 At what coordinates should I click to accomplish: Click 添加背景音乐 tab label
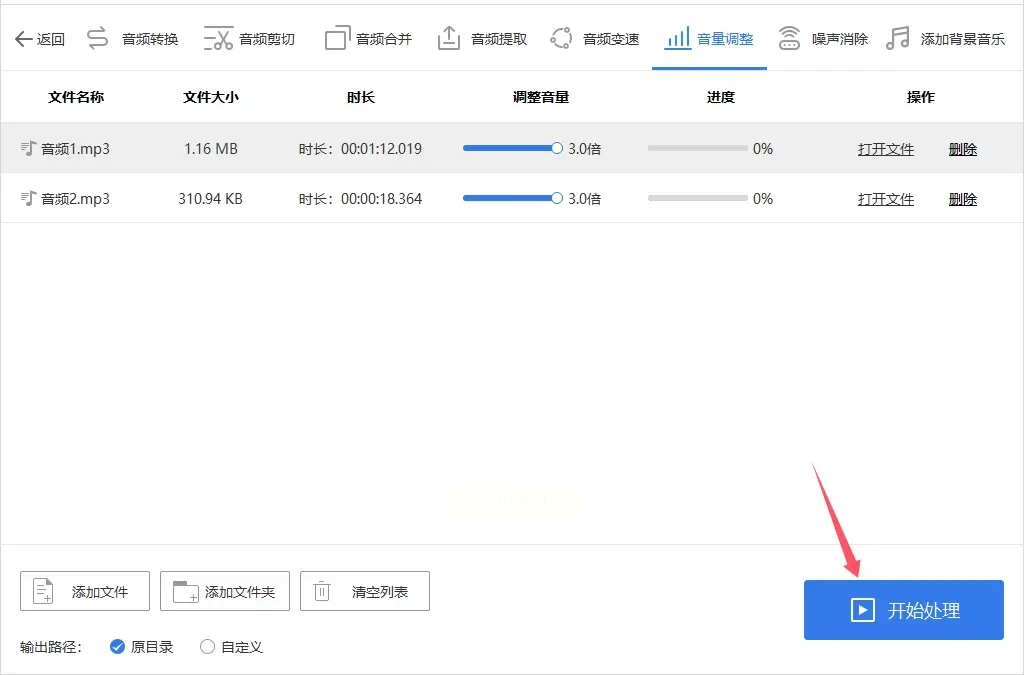tap(963, 39)
